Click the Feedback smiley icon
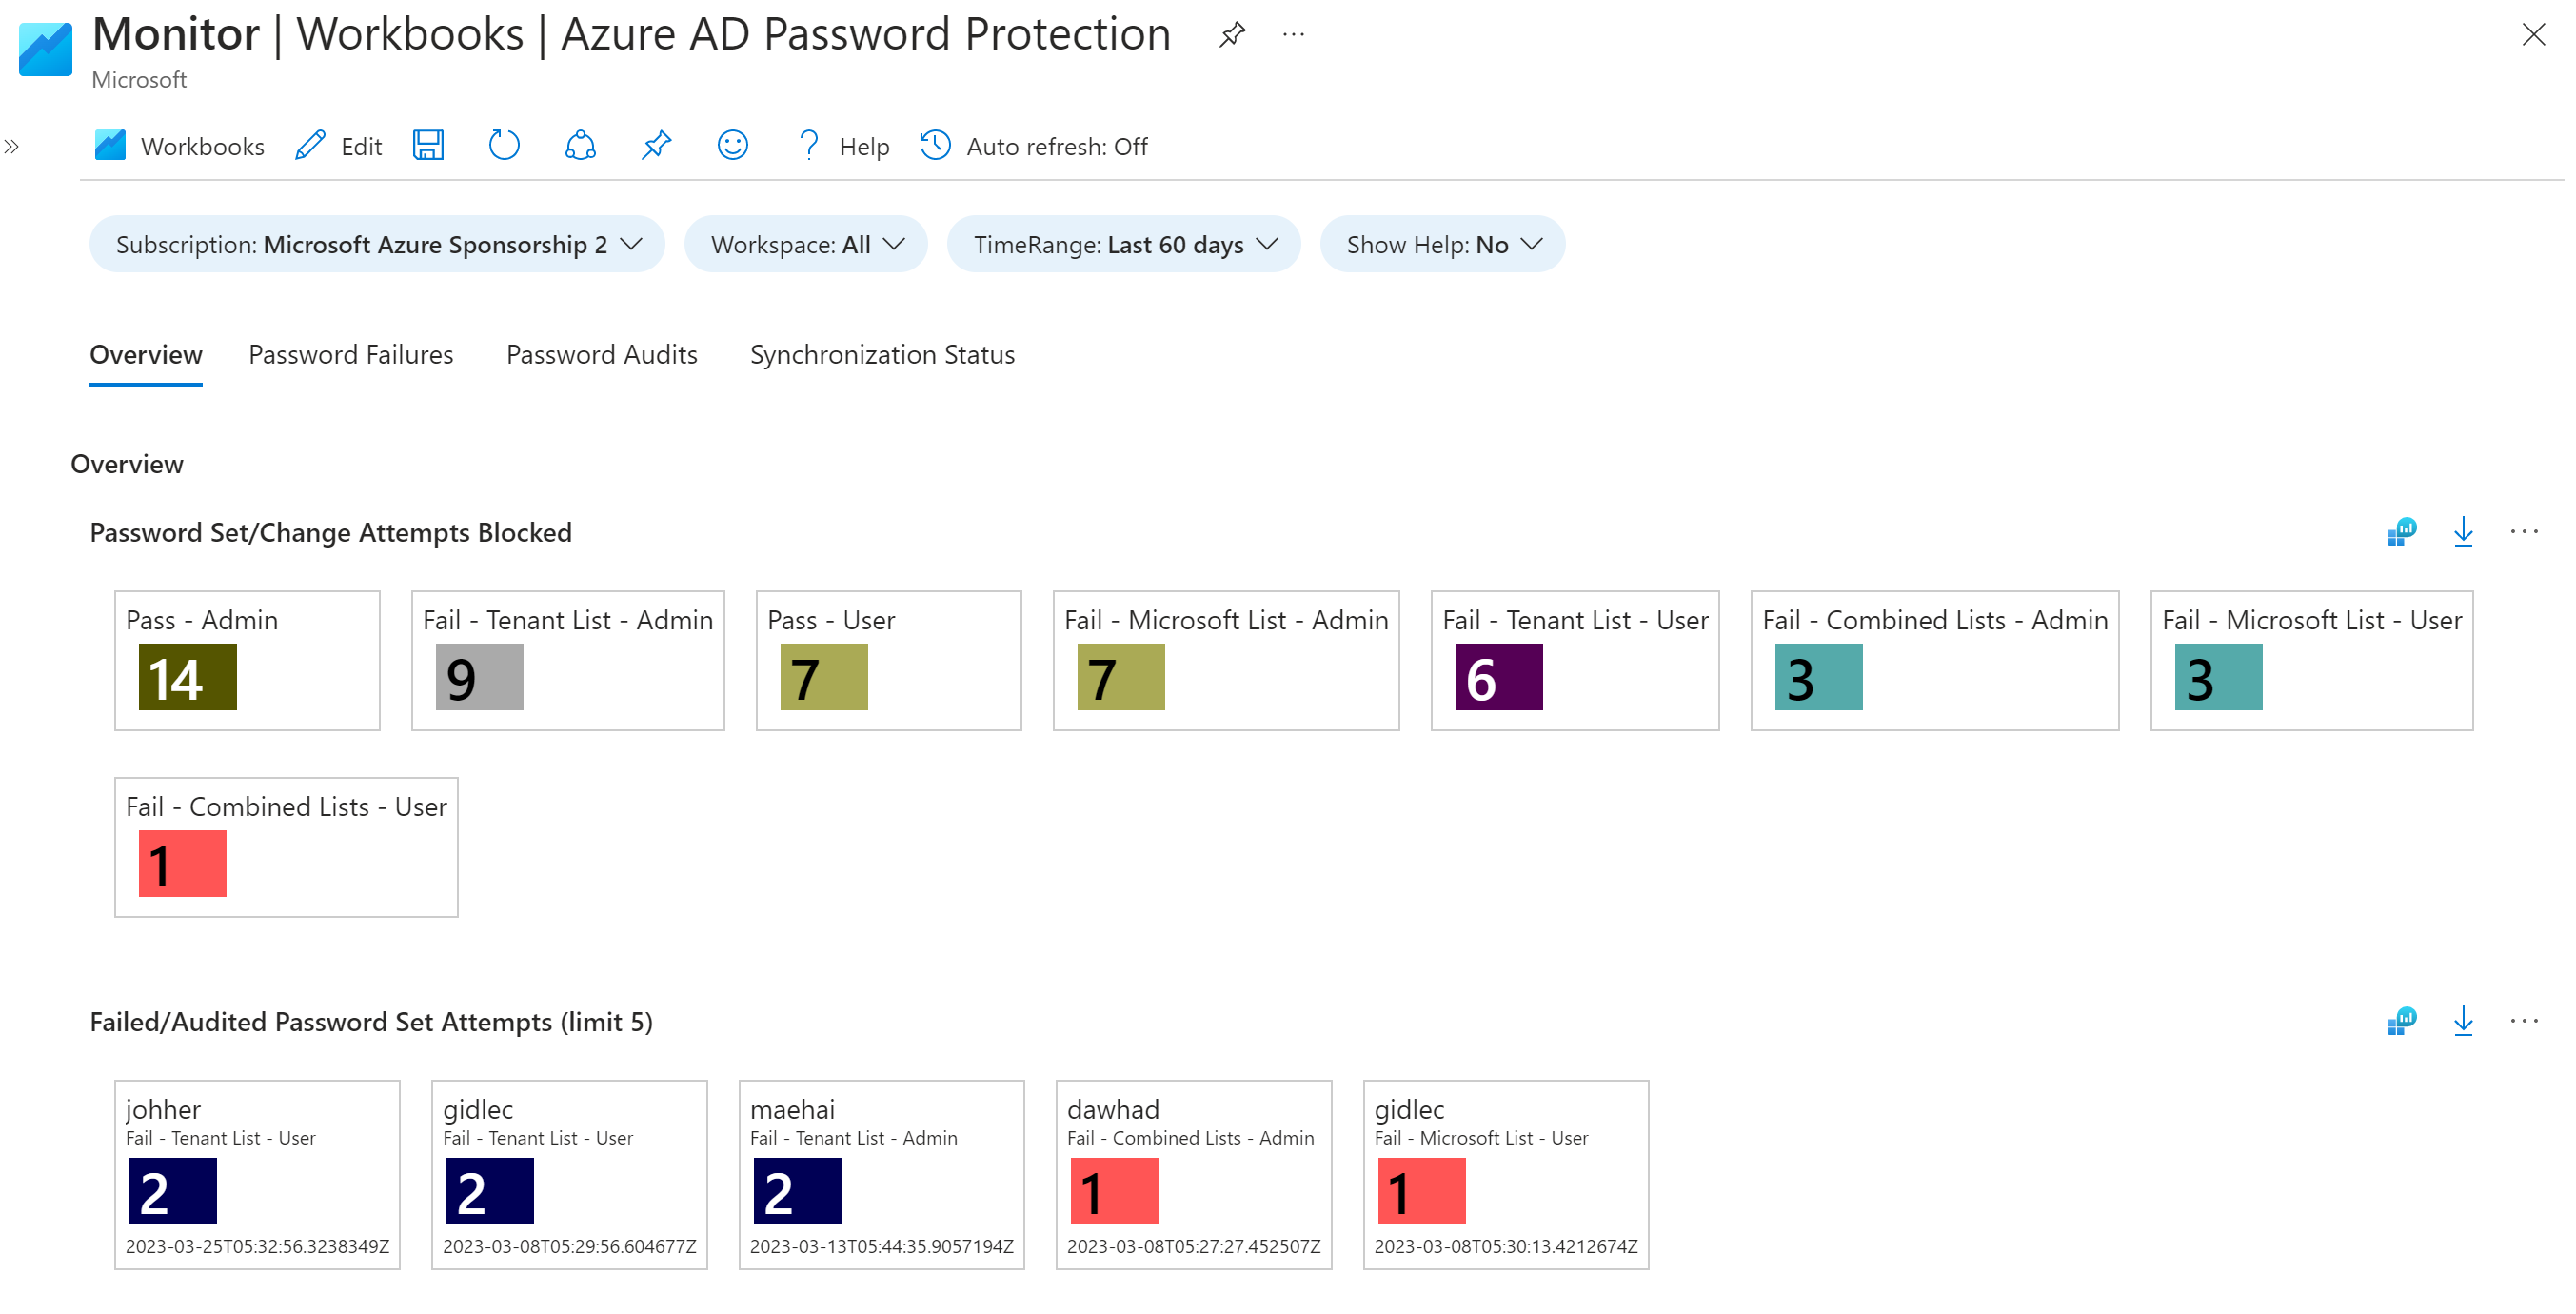The width and height of the screenshot is (2576, 1314). pyautogui.click(x=732, y=146)
